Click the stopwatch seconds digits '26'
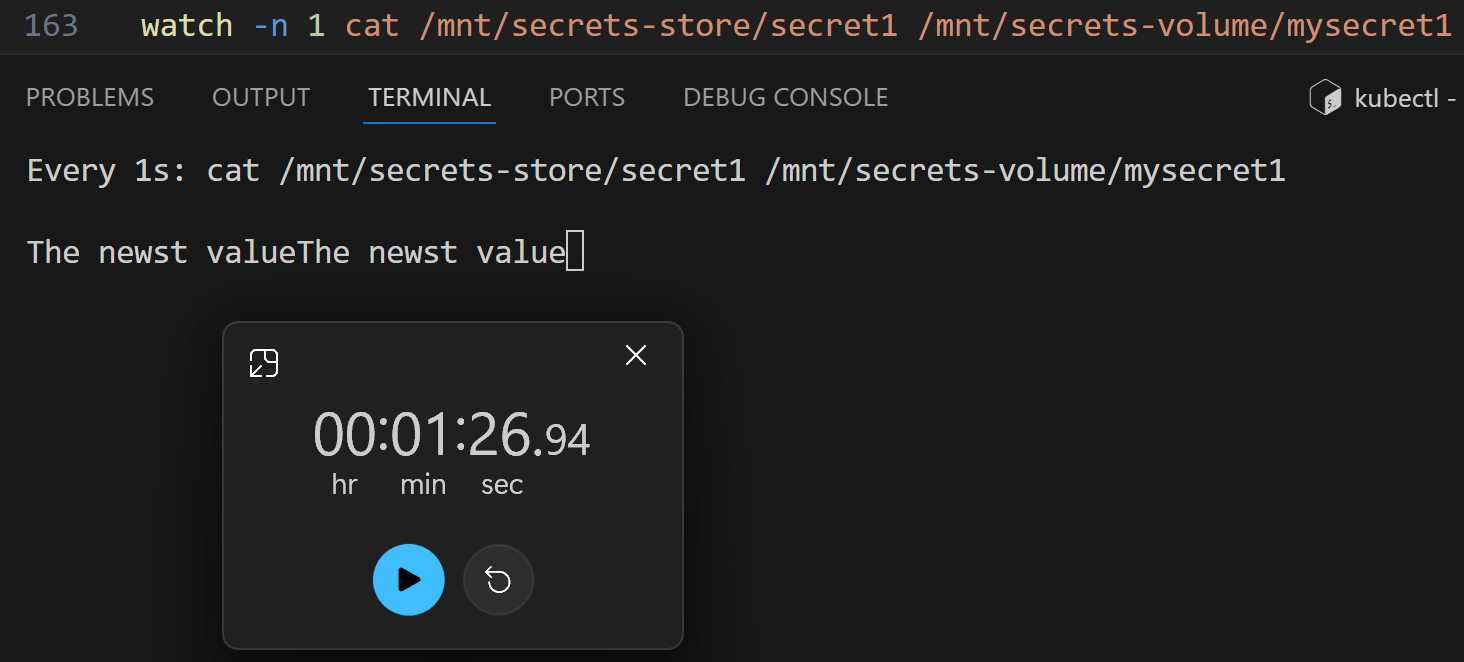Screen dimensions: 1464x662 point(500,436)
